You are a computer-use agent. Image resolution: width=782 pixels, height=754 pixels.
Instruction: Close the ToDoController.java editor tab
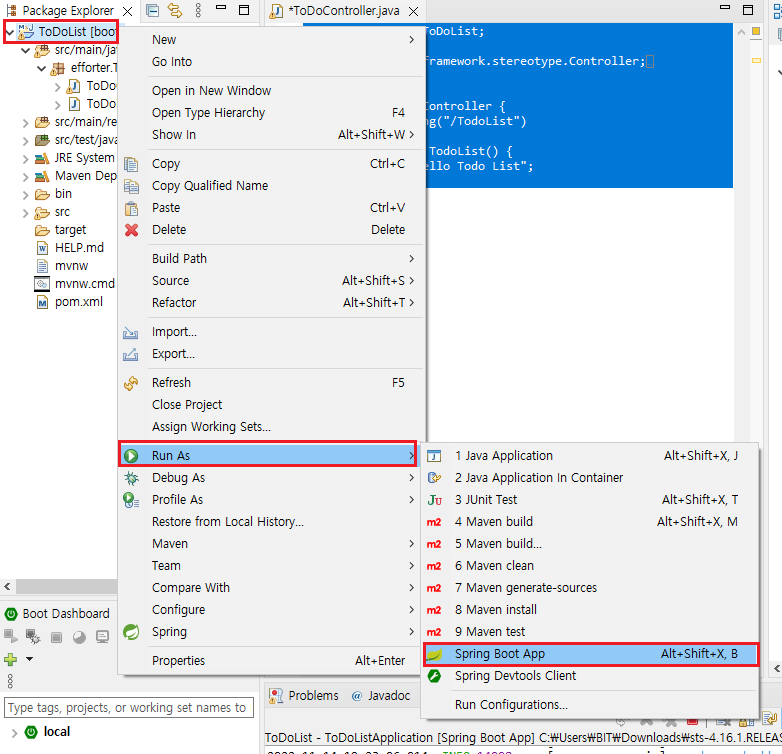(413, 11)
